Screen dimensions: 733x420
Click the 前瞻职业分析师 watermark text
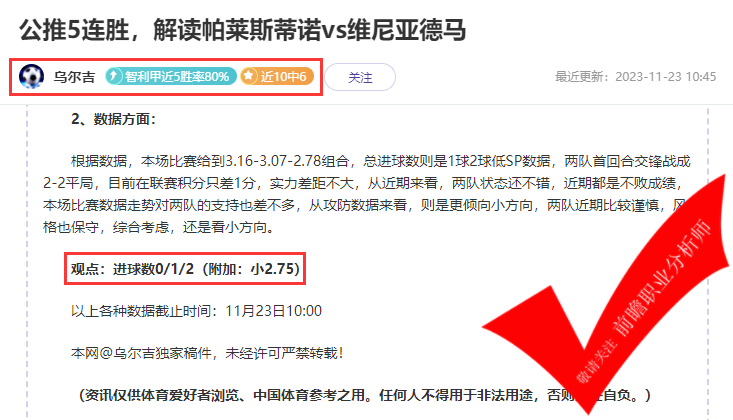point(662,277)
